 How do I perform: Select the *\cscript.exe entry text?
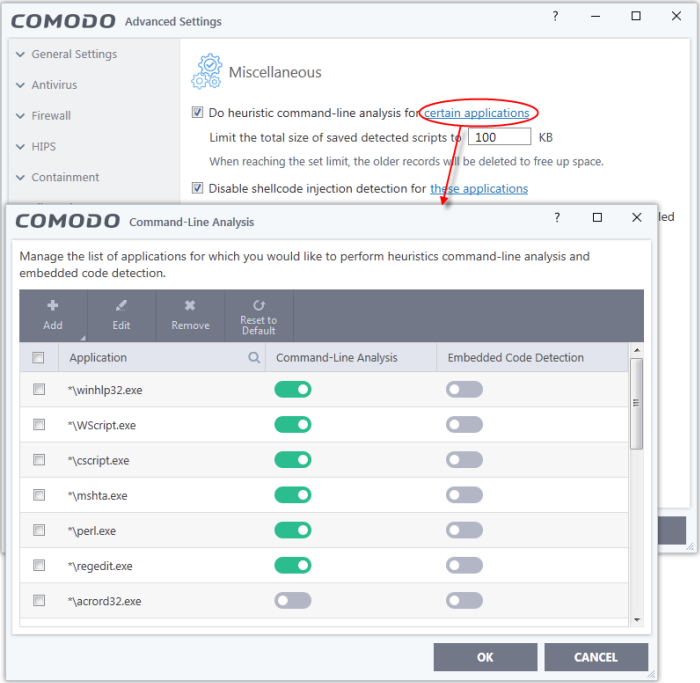98,461
